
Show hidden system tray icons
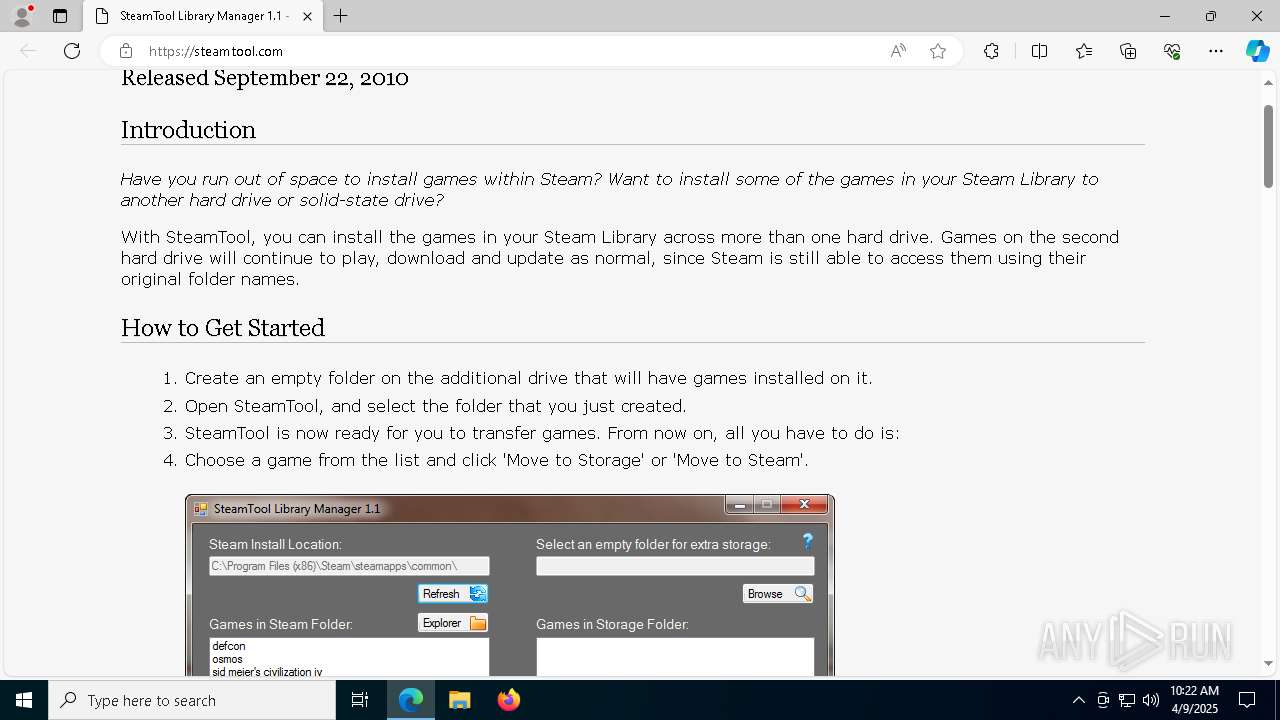1078,700
